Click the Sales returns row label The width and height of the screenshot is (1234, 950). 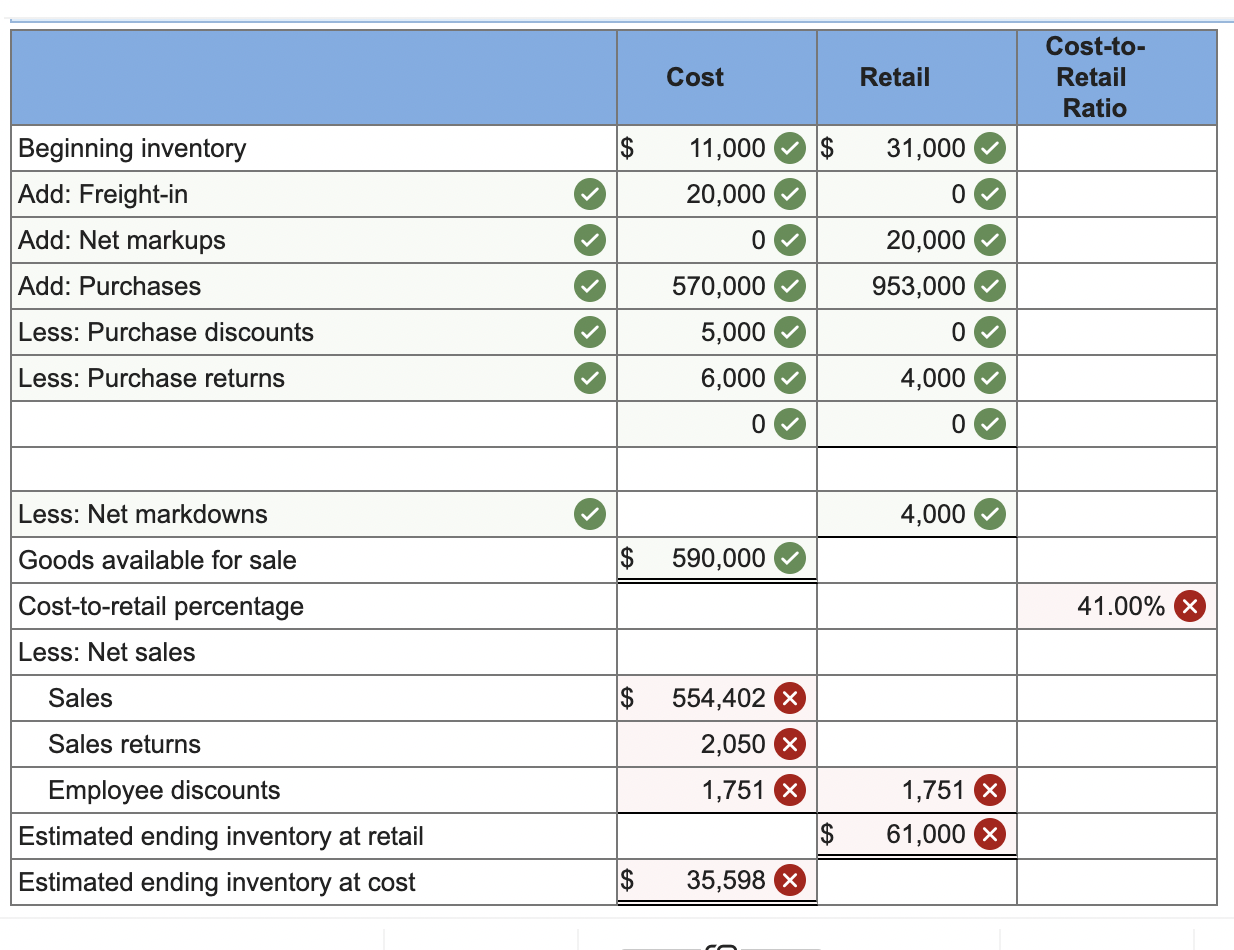[x=125, y=744]
